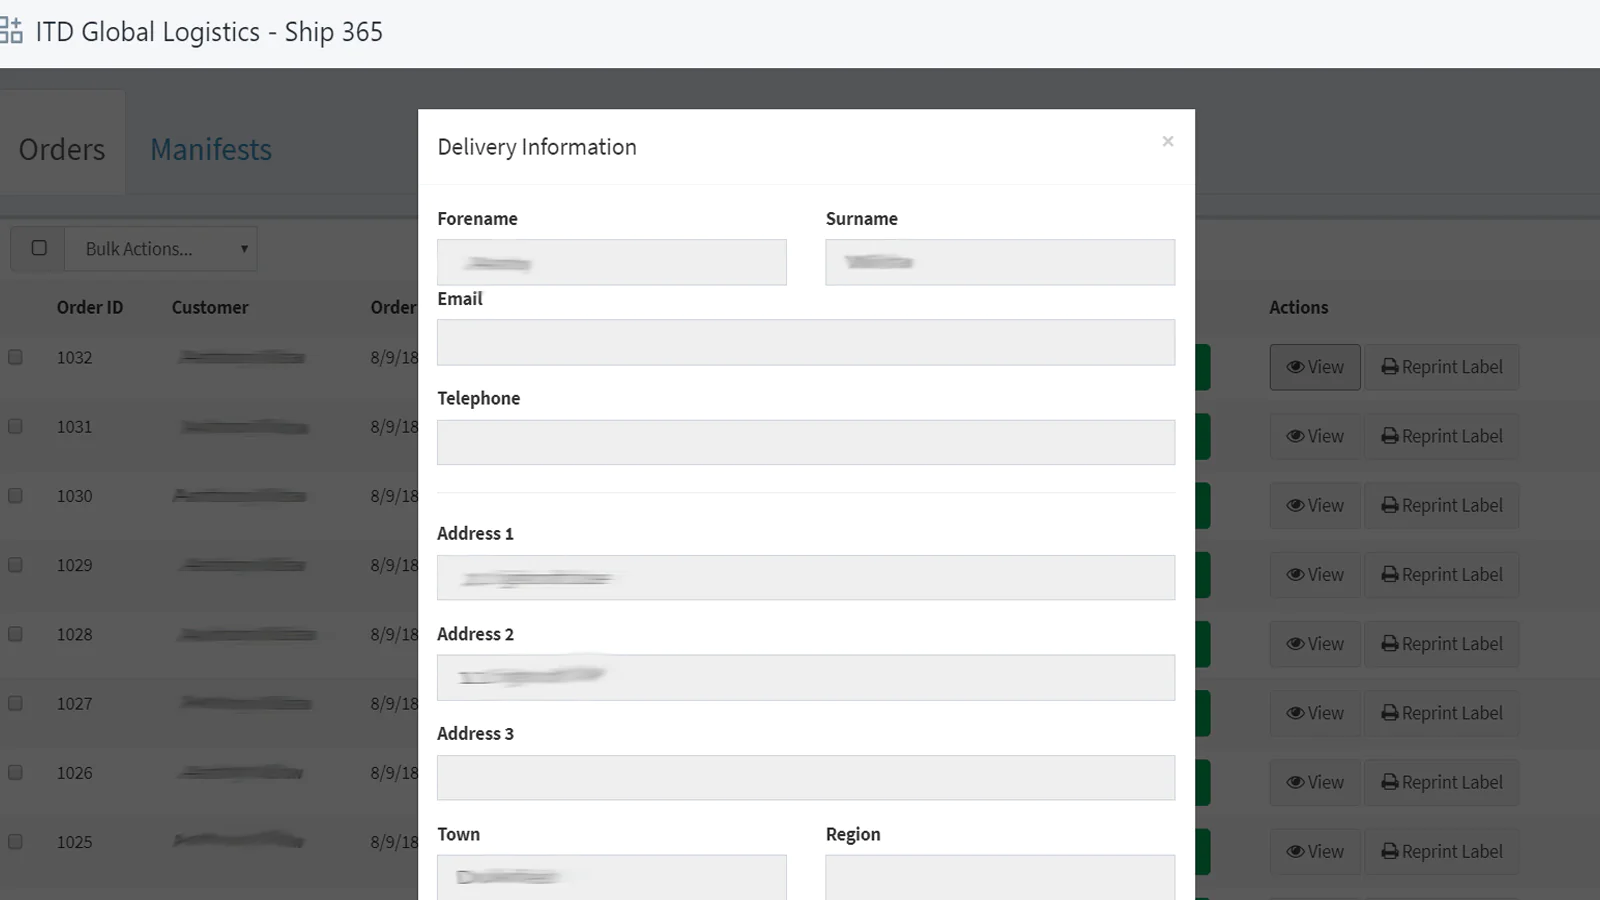Click the app grid icon beside ITD title
The height and width of the screenshot is (900, 1600).
click(11, 31)
